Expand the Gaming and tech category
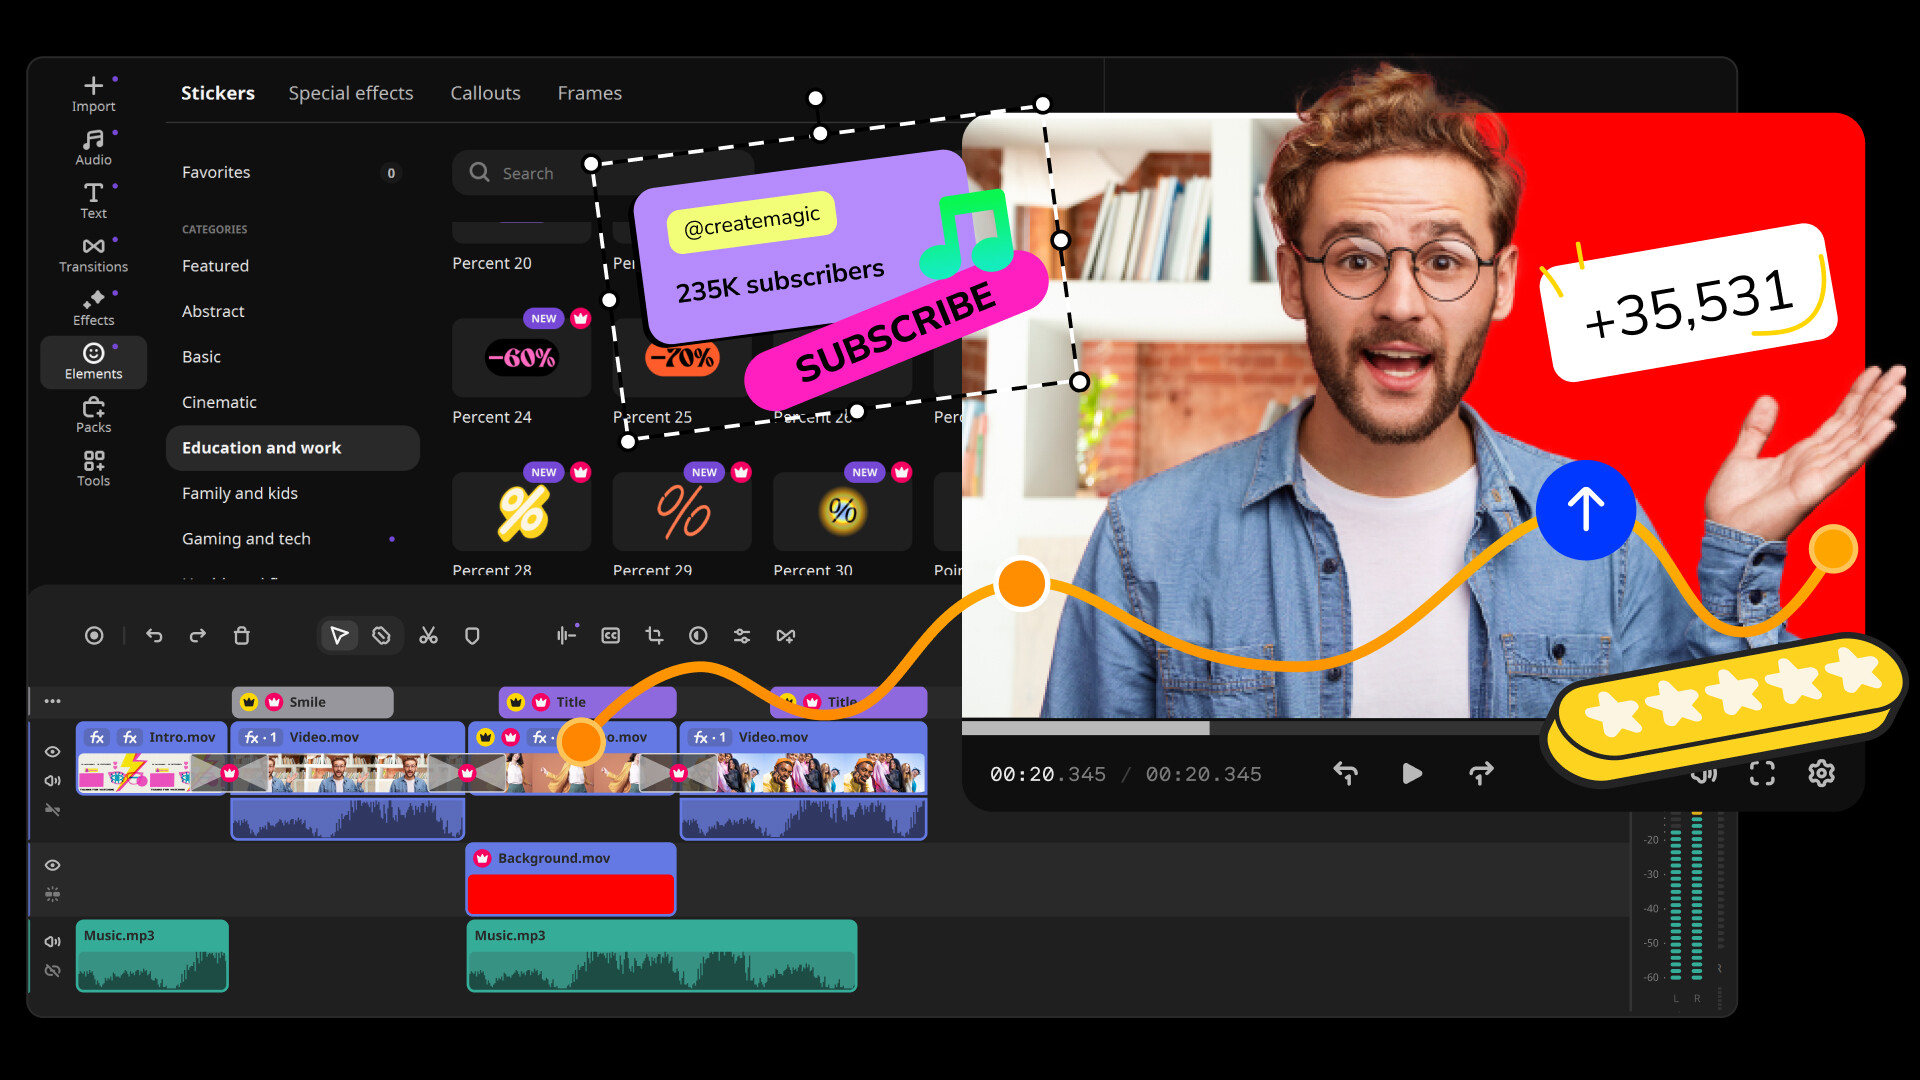This screenshot has height=1080, width=1920. pyautogui.click(x=246, y=538)
